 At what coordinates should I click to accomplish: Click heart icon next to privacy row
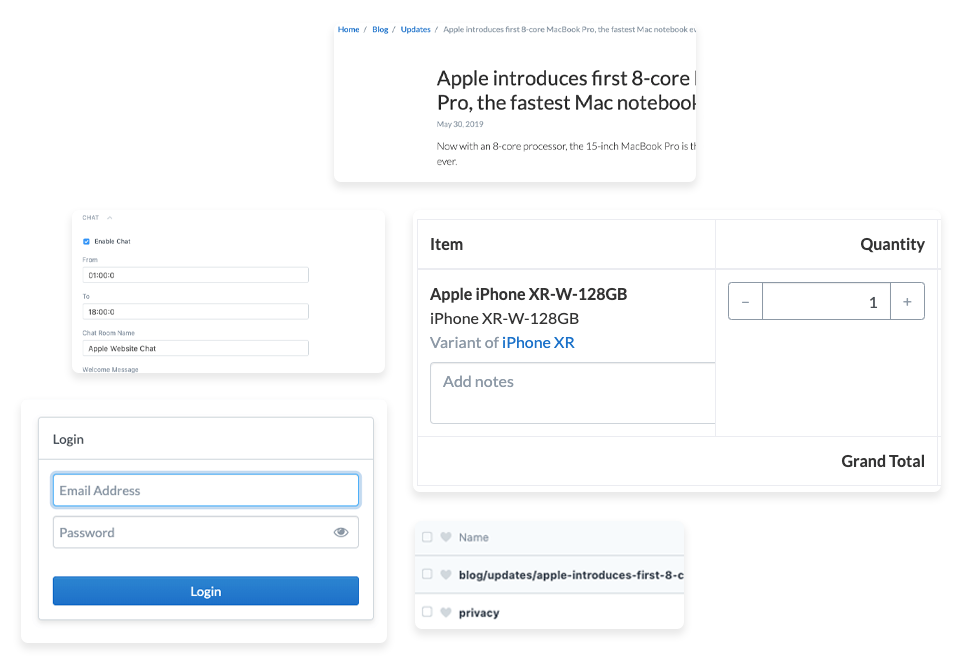[x=446, y=612]
